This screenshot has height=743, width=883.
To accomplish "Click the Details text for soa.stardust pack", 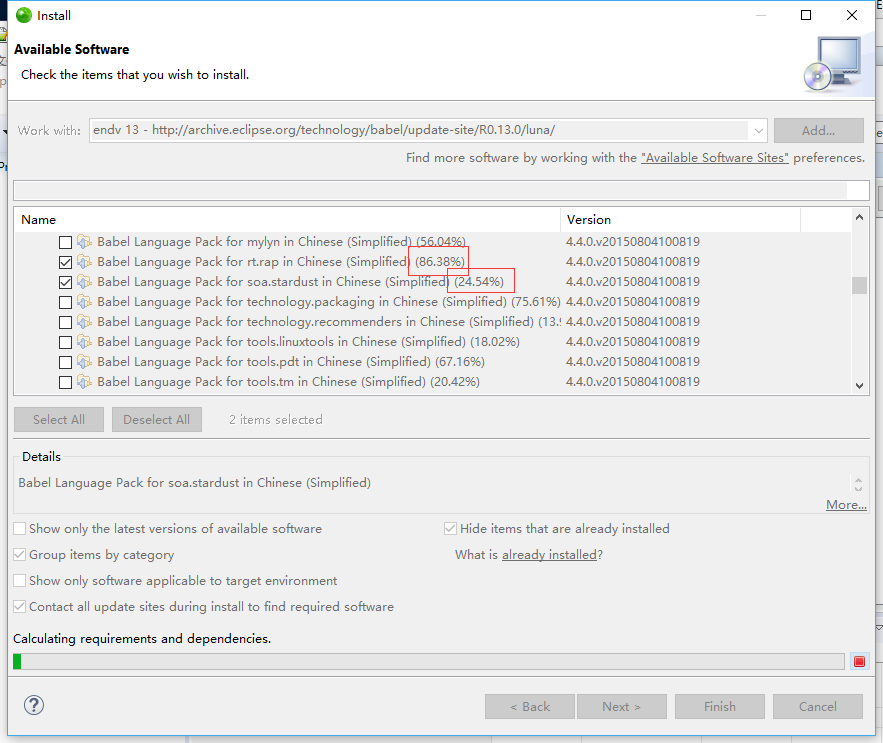I will 195,483.
